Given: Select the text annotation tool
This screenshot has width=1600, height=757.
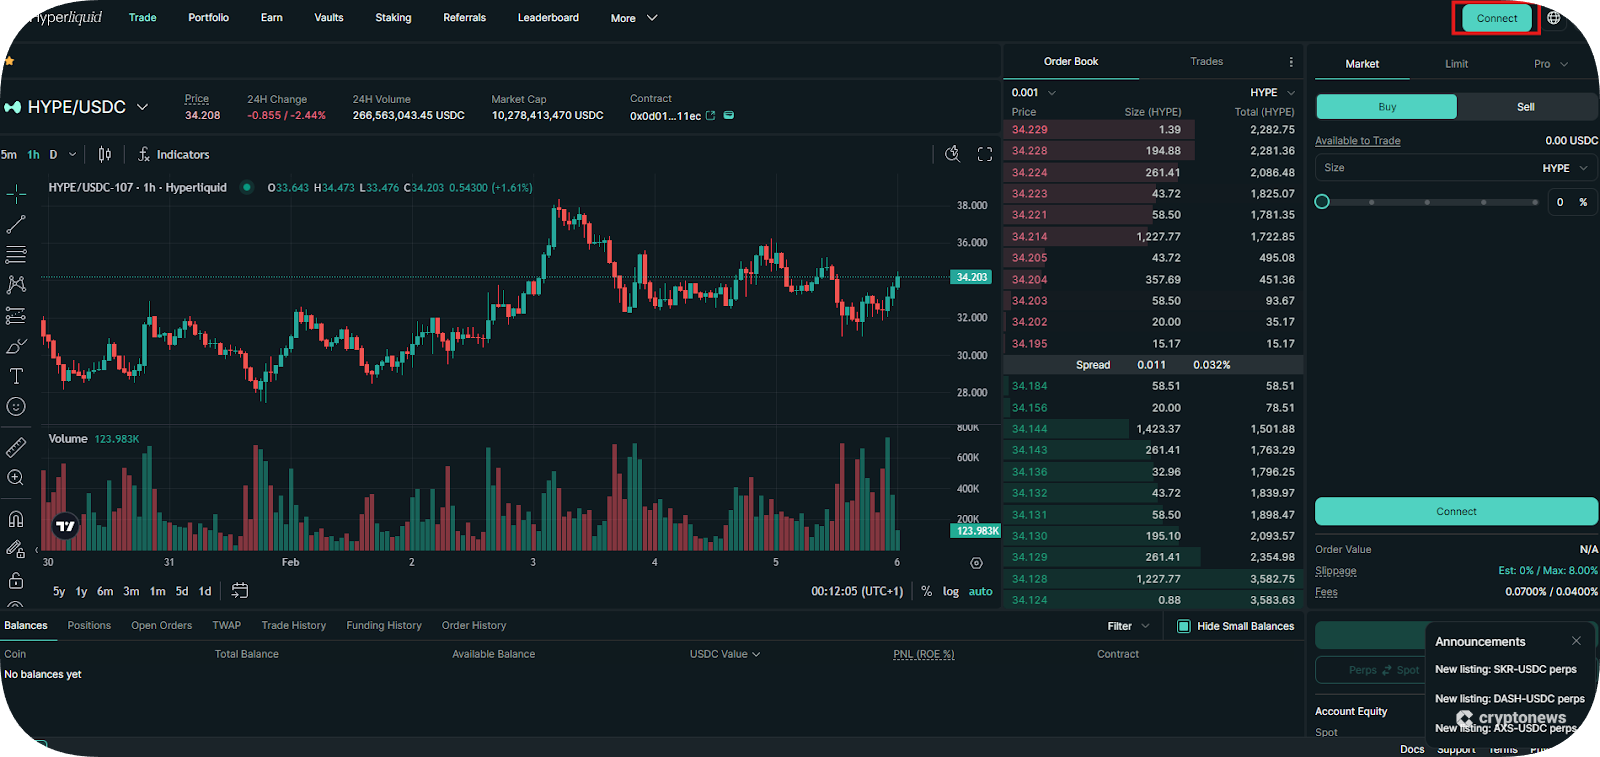Looking at the screenshot, I should tap(16, 376).
